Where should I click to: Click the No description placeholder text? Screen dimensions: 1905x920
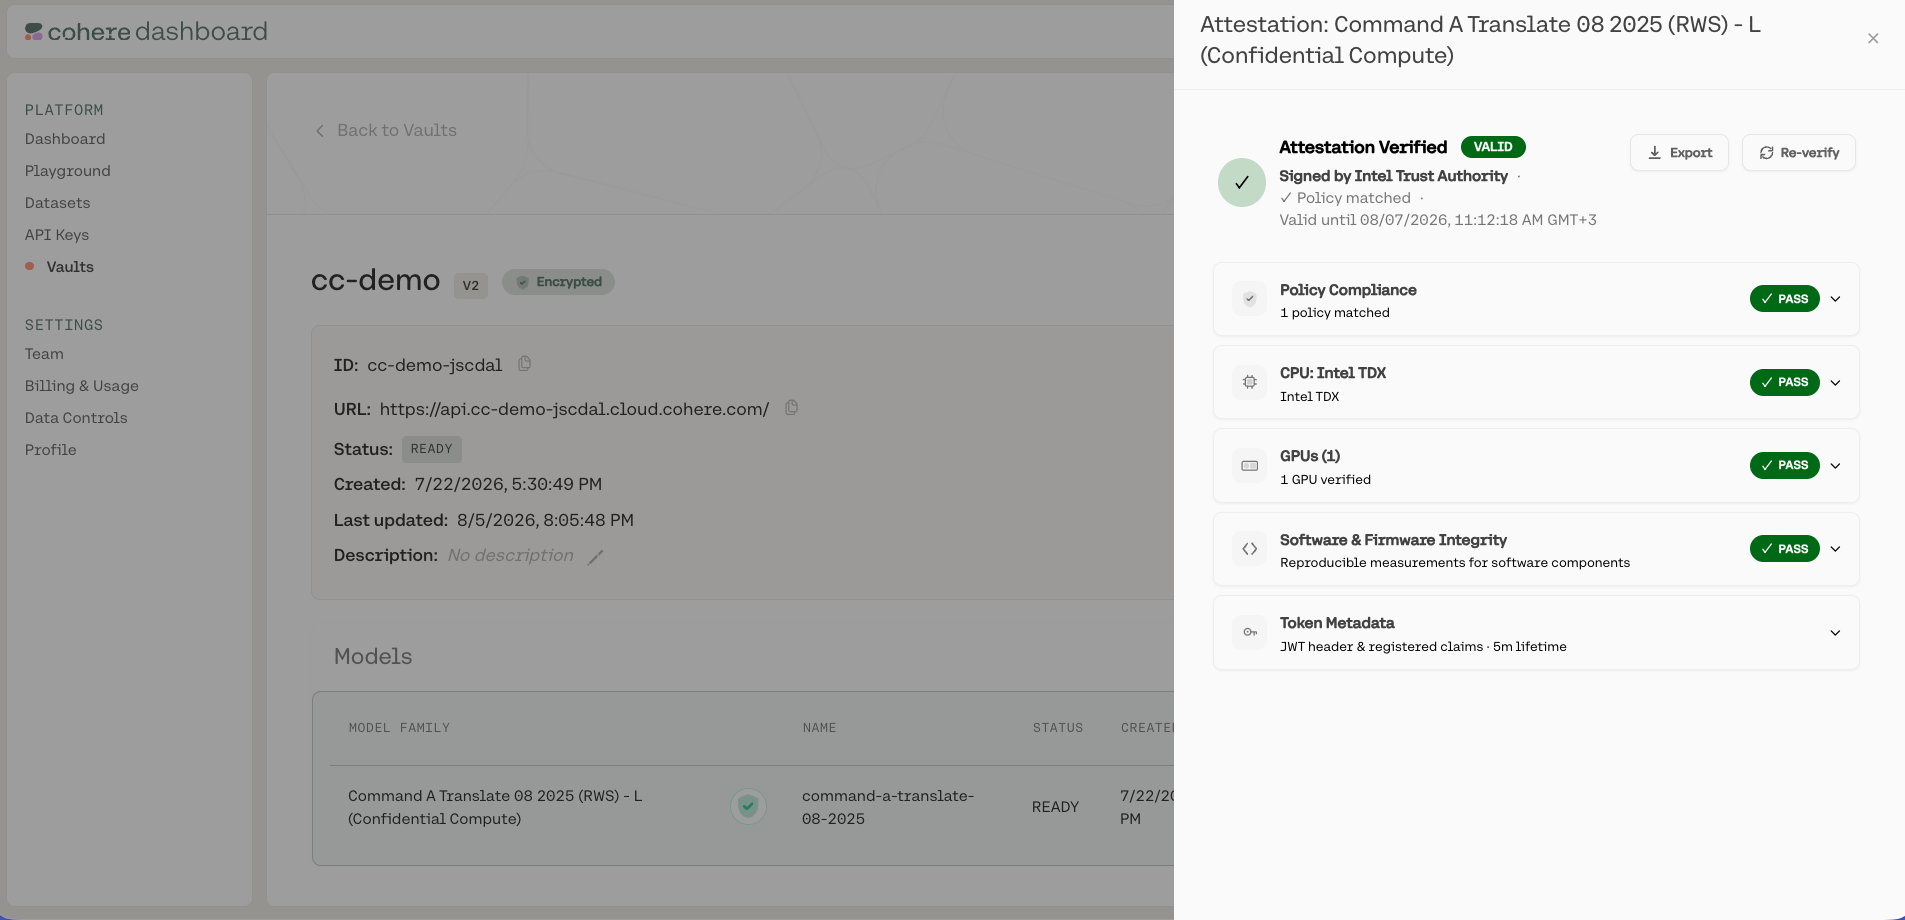coord(511,555)
